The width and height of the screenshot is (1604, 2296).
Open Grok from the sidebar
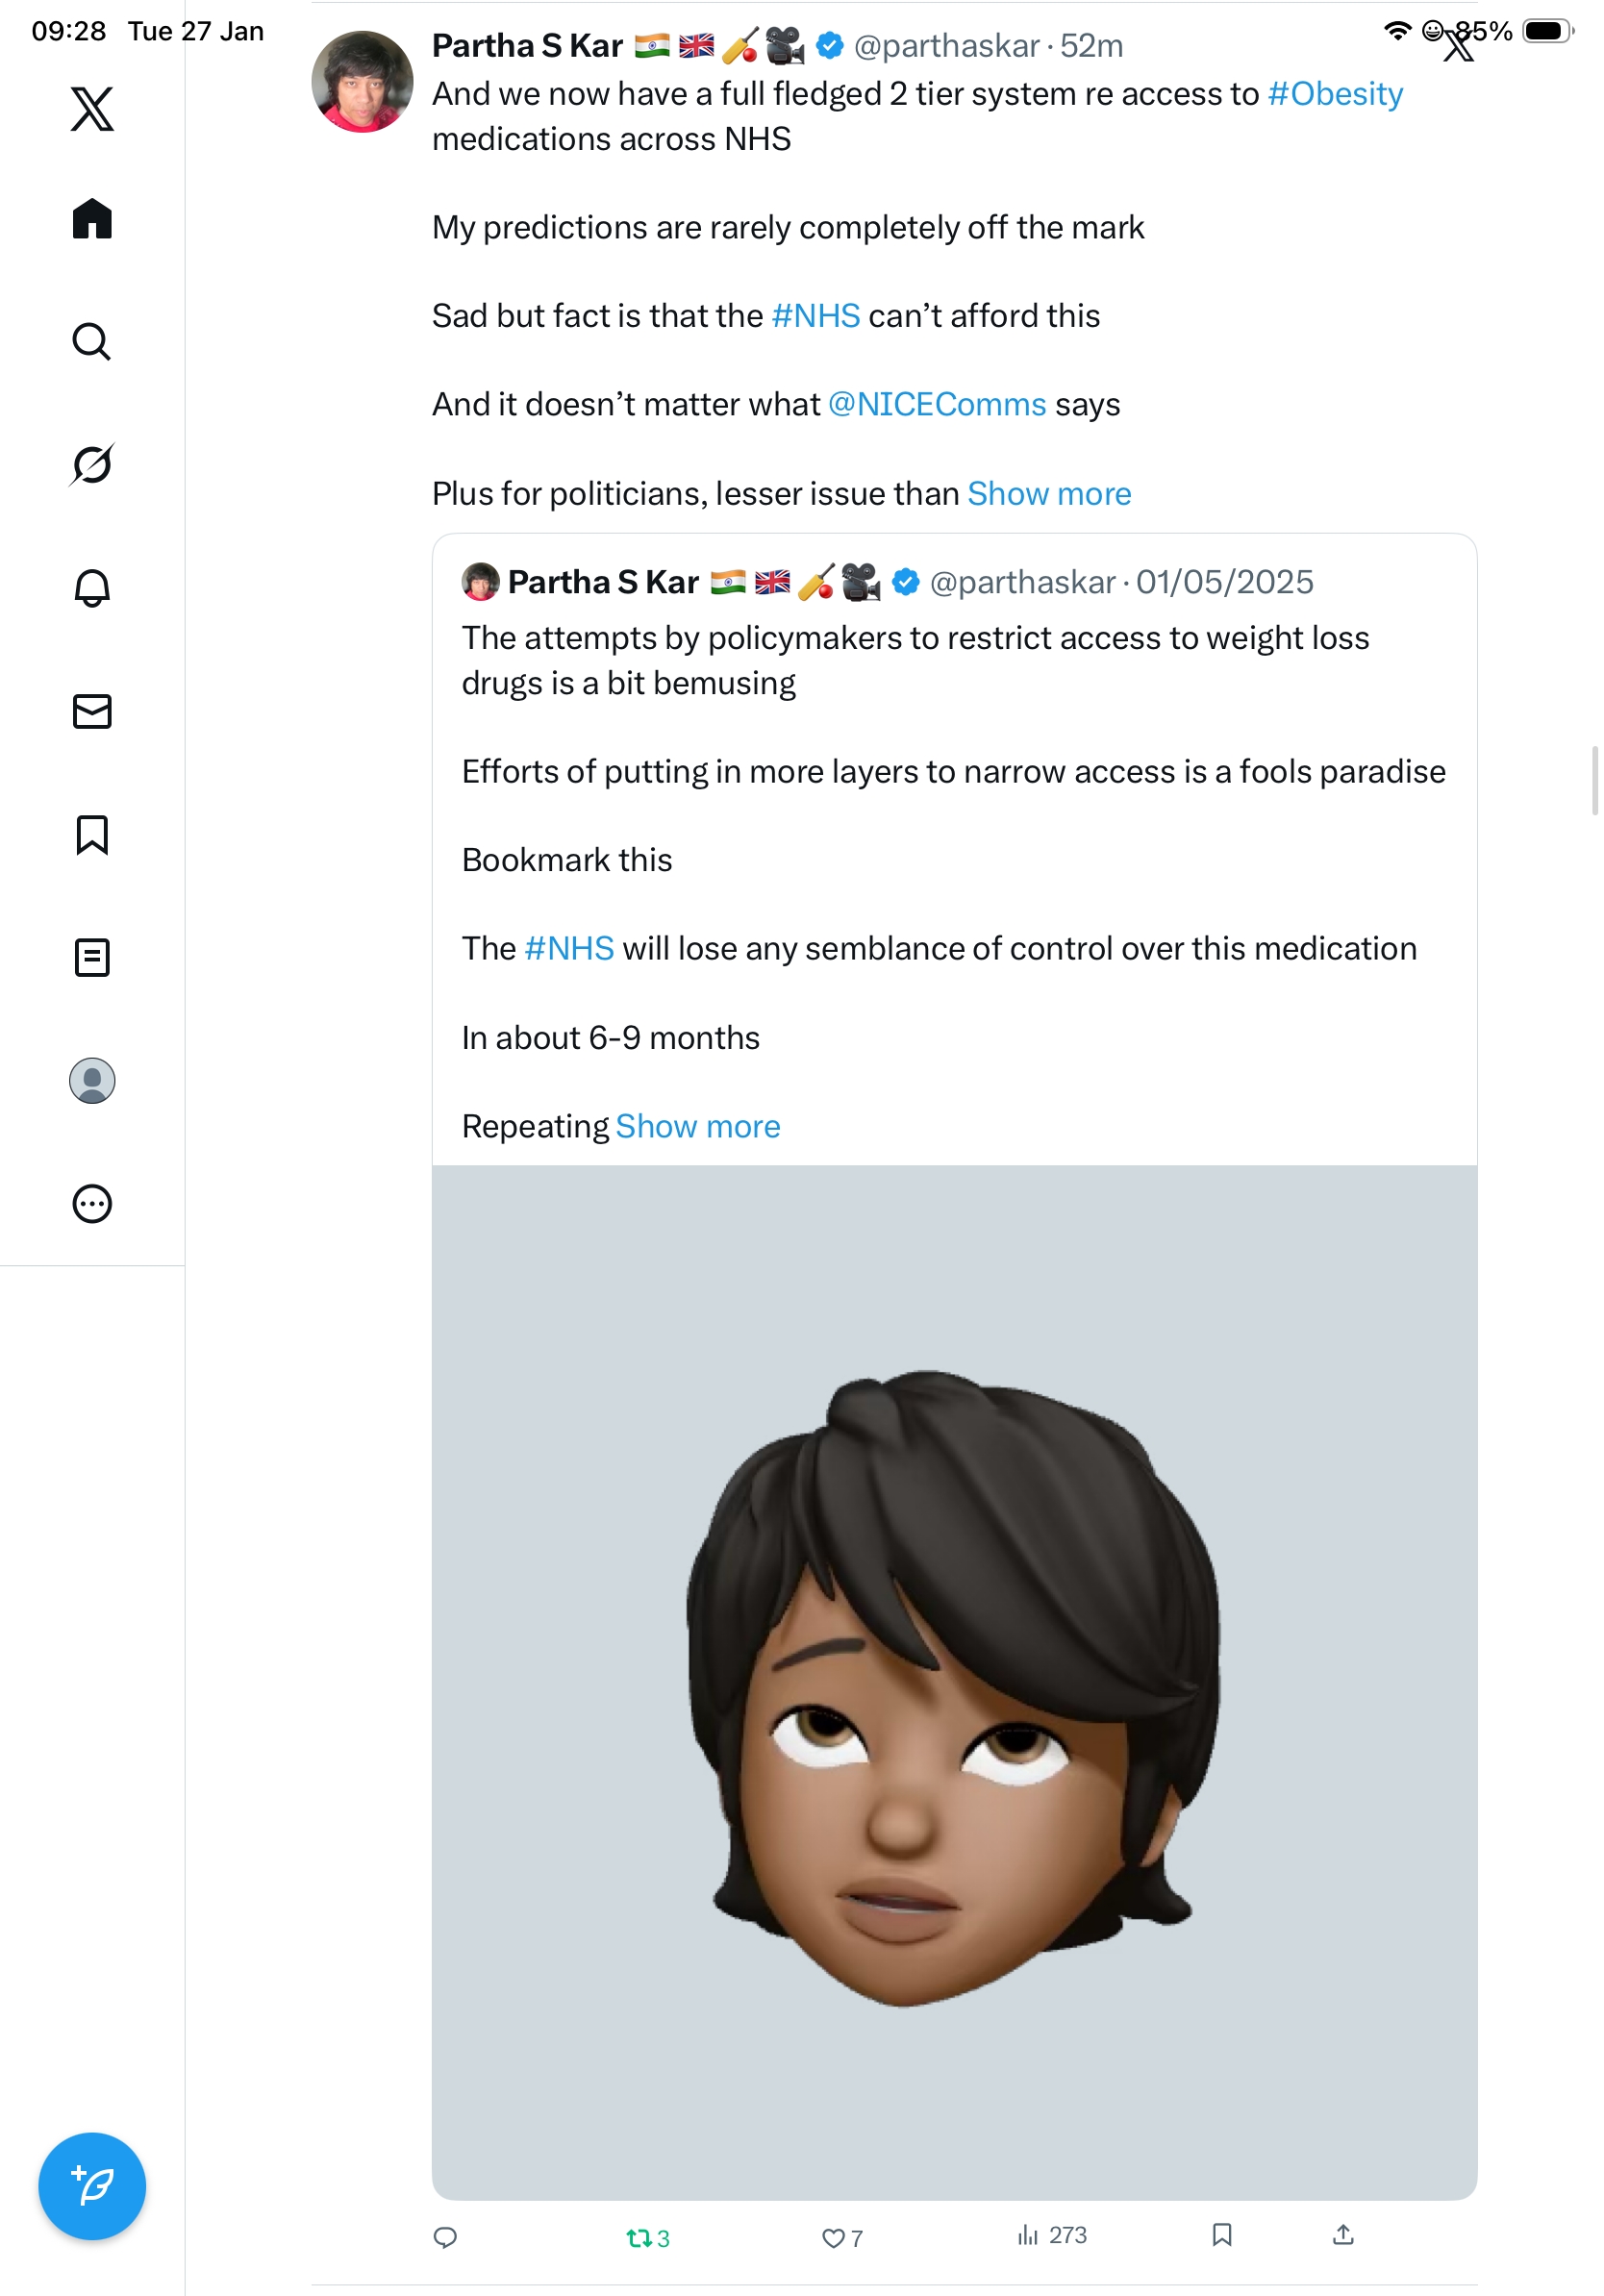[92, 464]
